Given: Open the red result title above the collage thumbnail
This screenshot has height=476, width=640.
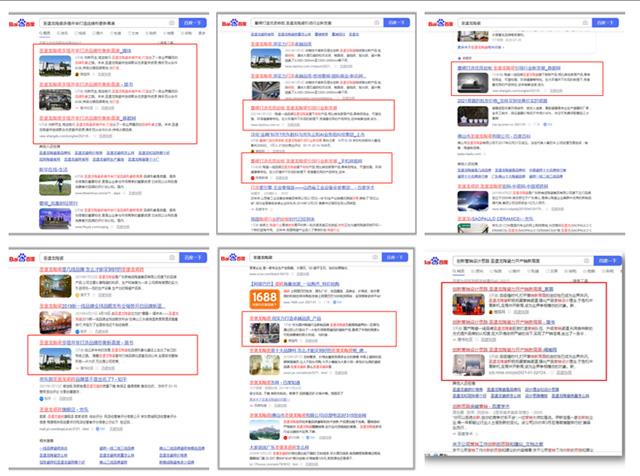Looking at the screenshot, I should [x=285, y=318].
